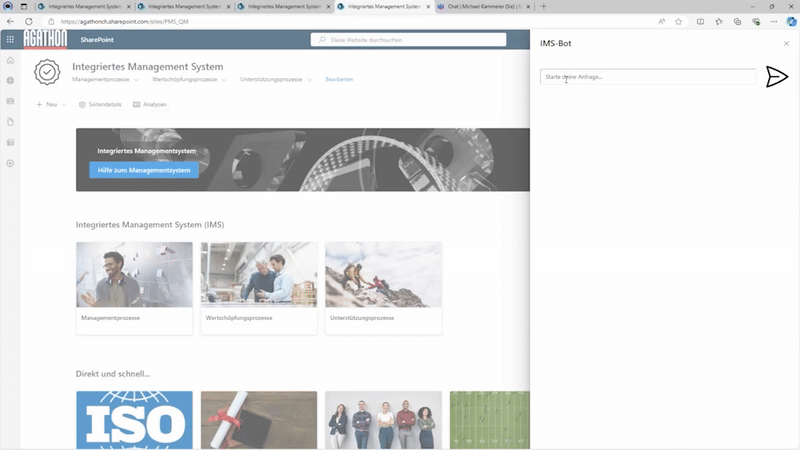This screenshot has height=450, width=800.
Task: Switch to the Chat Michael Kammerer browser tab
Action: point(480,6)
